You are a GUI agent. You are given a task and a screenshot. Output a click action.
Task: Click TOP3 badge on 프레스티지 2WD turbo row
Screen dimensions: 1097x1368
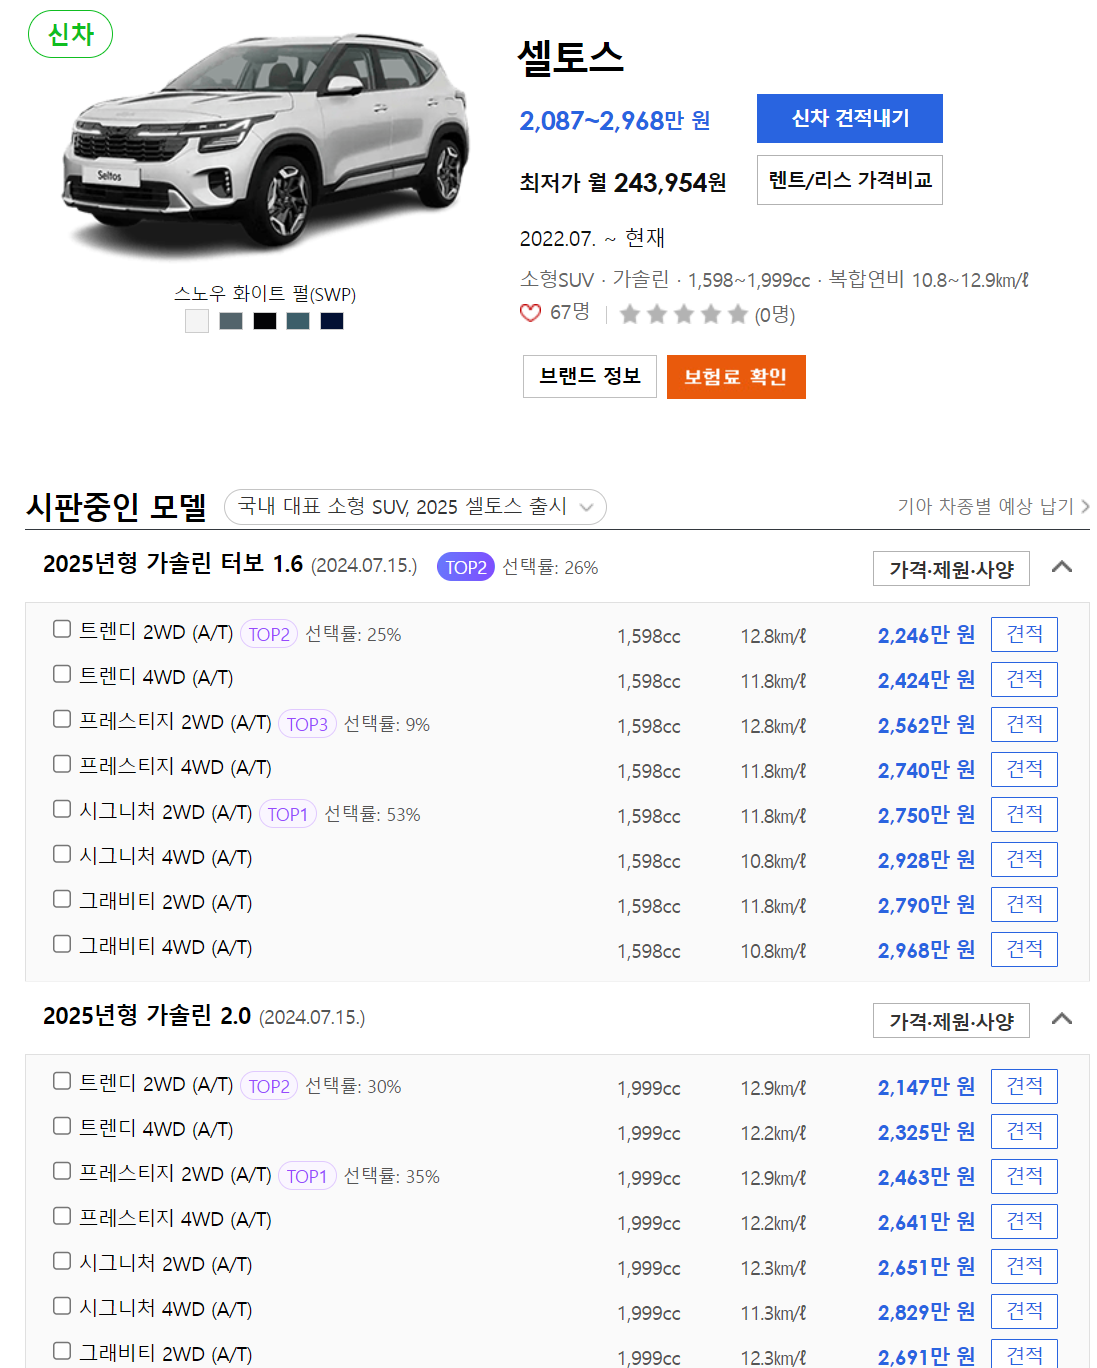(307, 724)
